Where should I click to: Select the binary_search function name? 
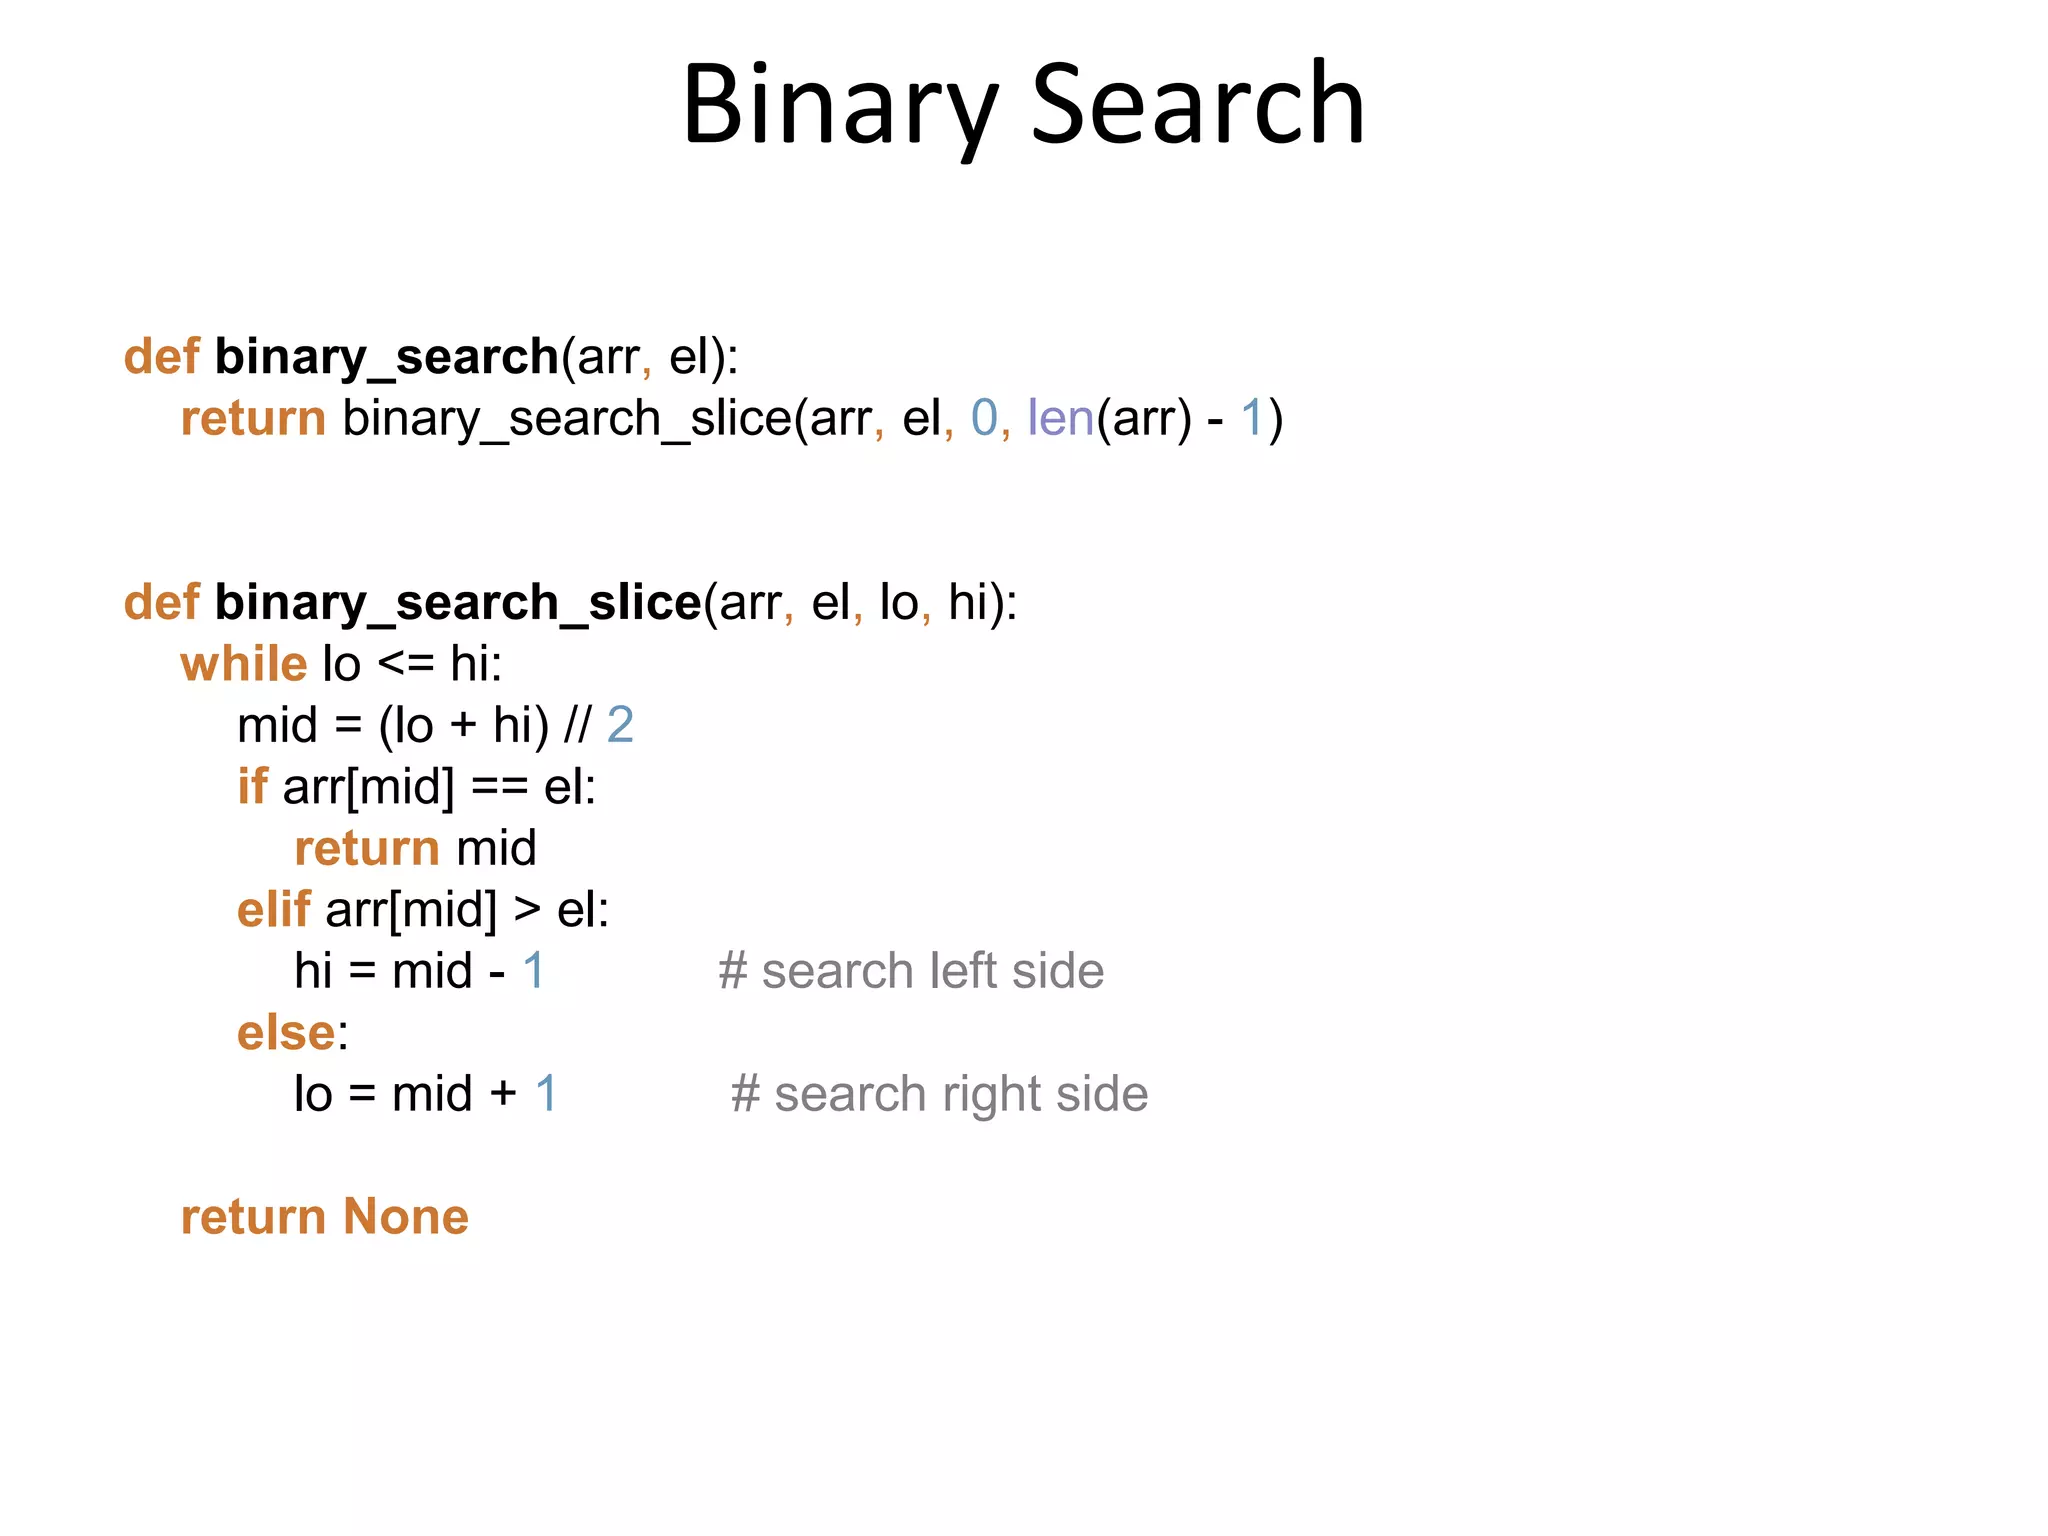(386, 357)
